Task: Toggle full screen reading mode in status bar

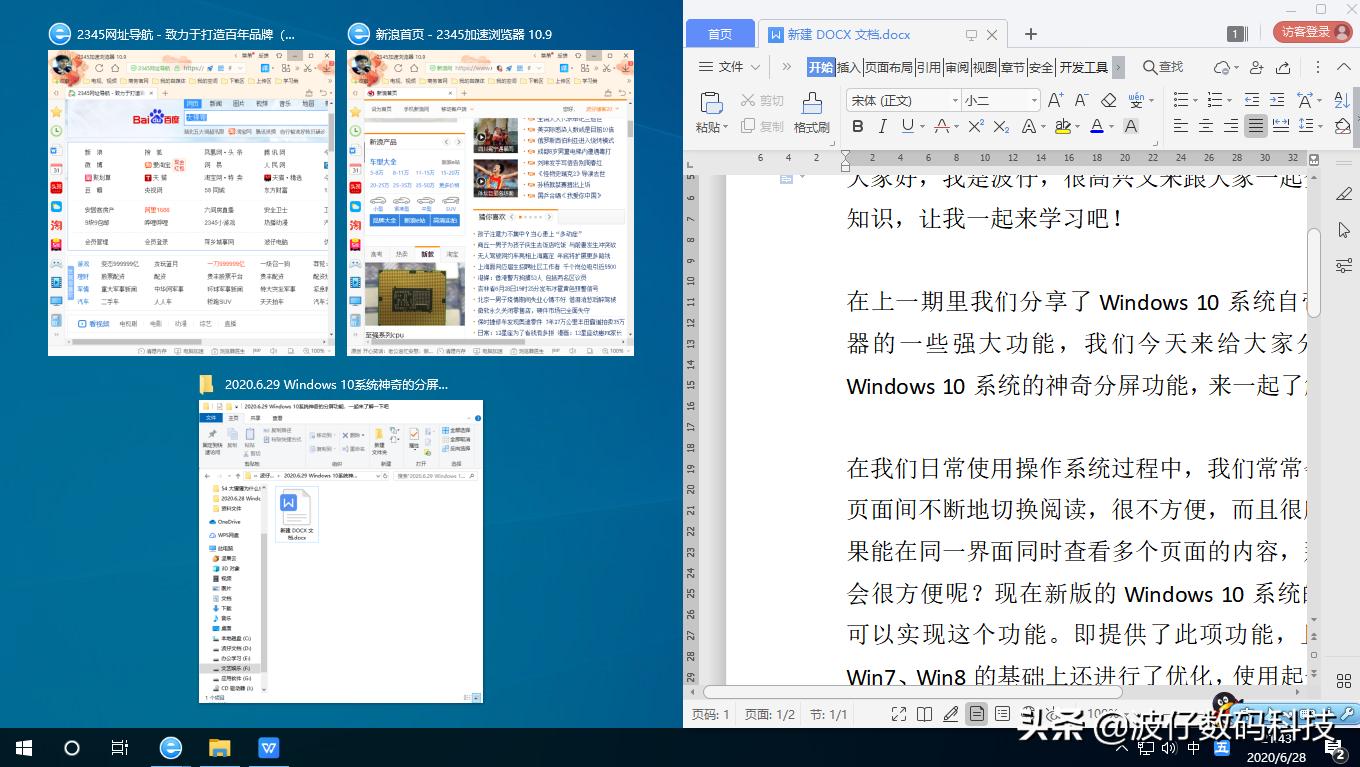Action: click(899, 713)
